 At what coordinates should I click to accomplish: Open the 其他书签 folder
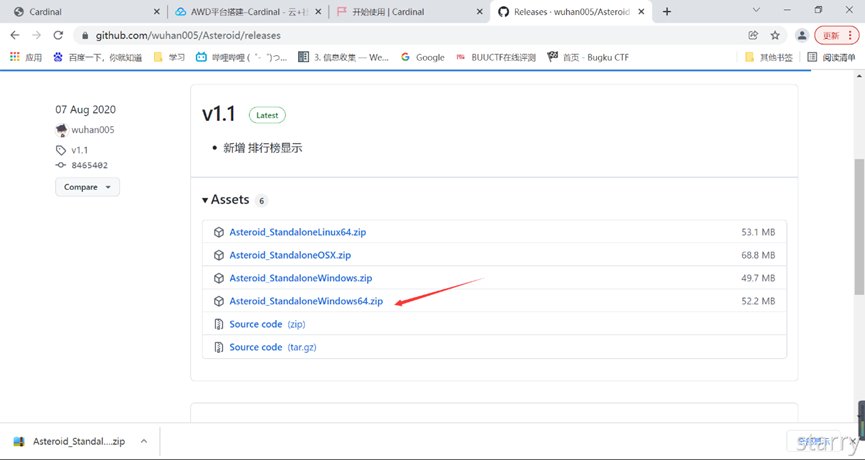click(768, 57)
